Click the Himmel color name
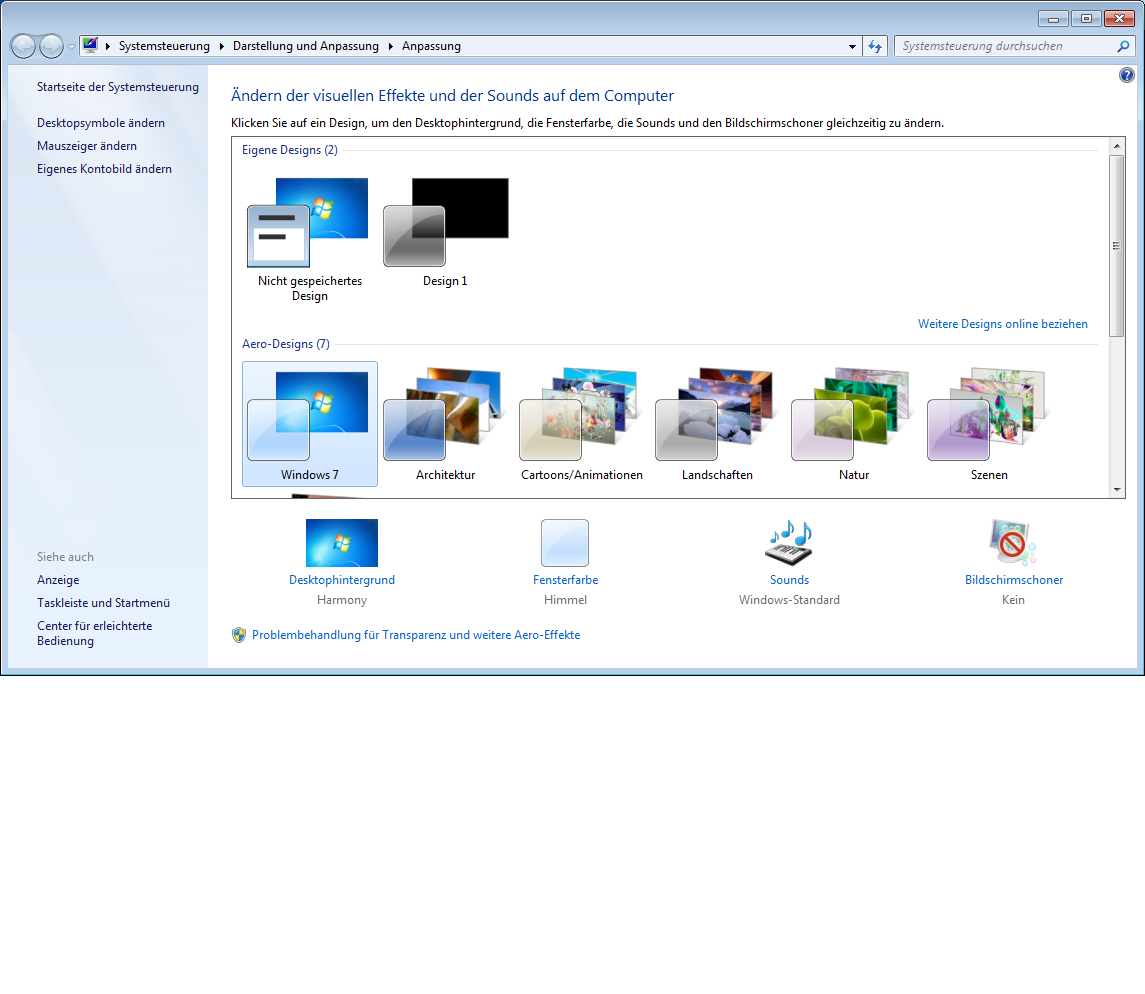This screenshot has height=994, width=1145. point(565,600)
